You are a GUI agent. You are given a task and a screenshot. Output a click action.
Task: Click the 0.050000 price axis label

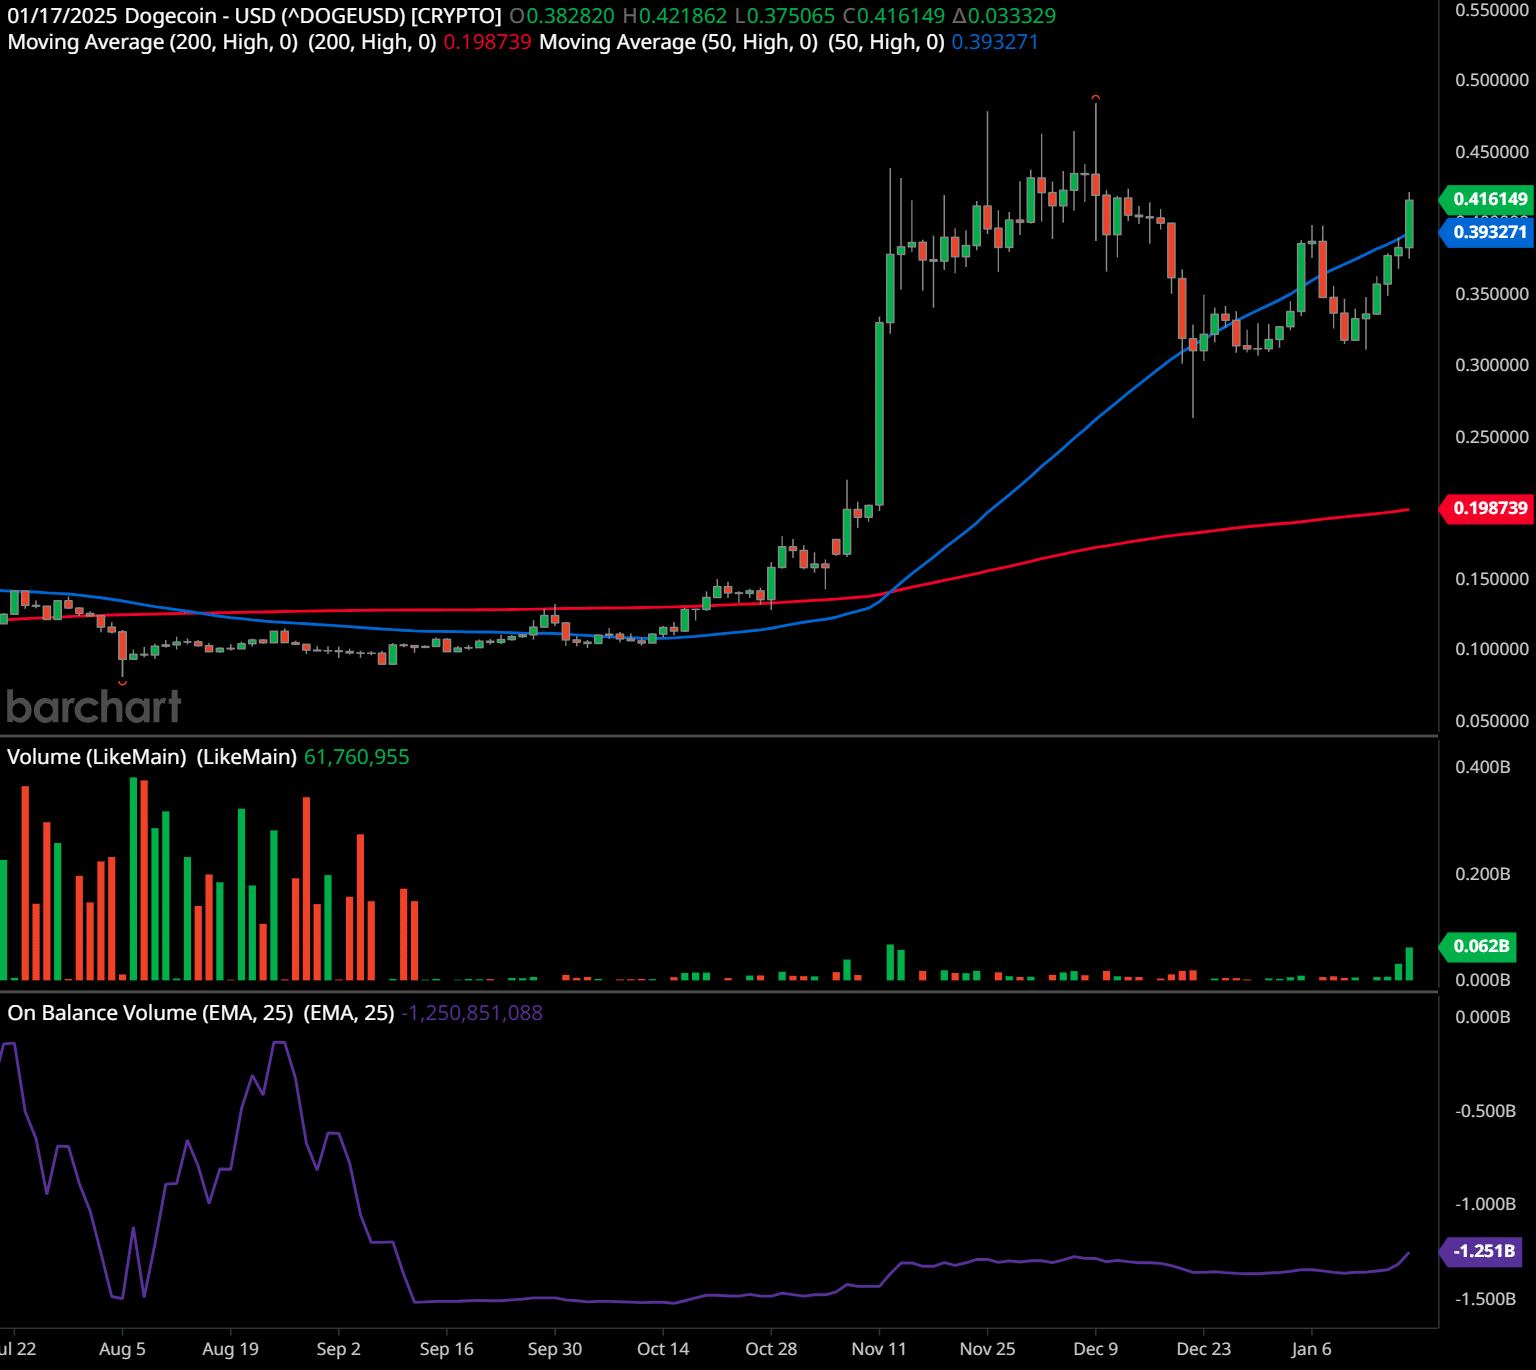(x=1491, y=721)
